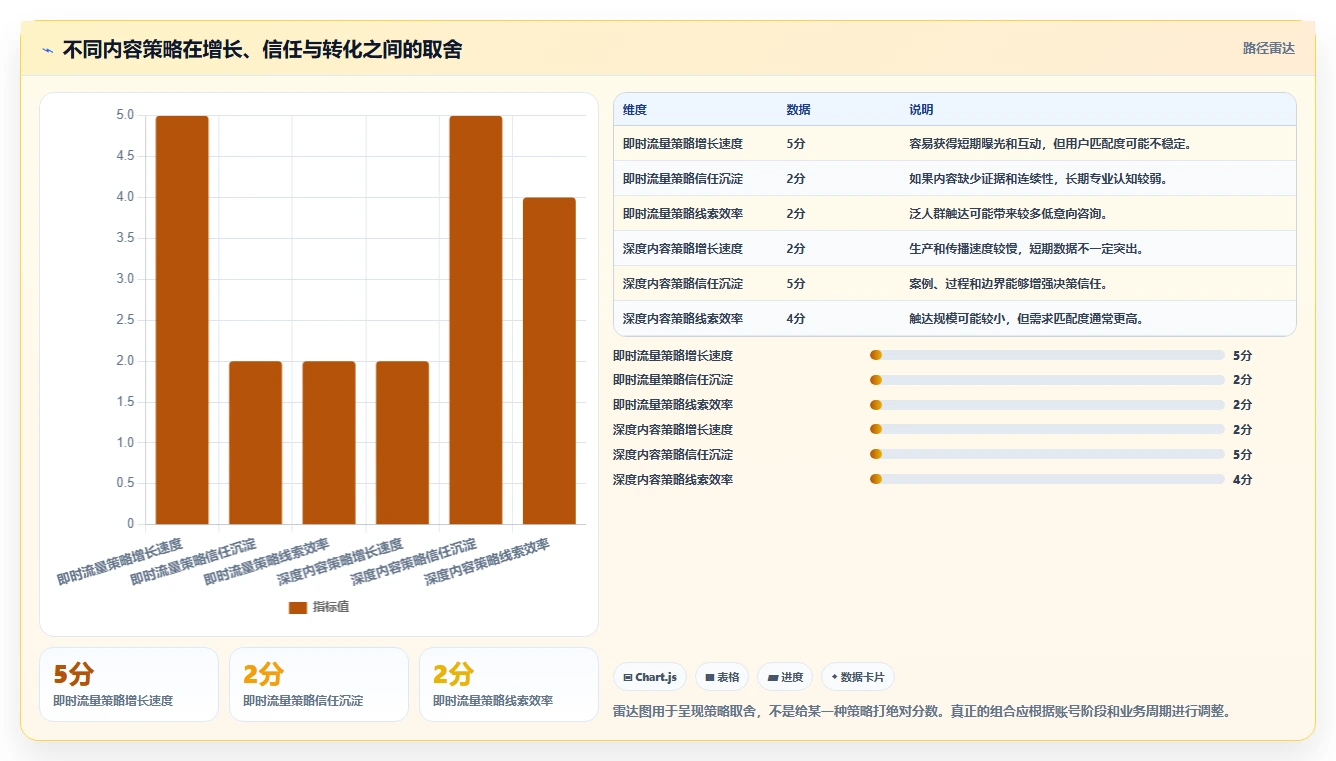
Task: Click x-axis label 深度内容策略线索效率
Action: (x=487, y=562)
